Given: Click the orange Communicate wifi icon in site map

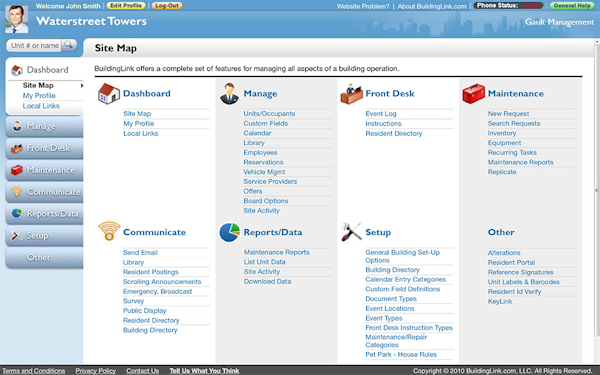Looking at the screenshot, I should click(x=109, y=231).
